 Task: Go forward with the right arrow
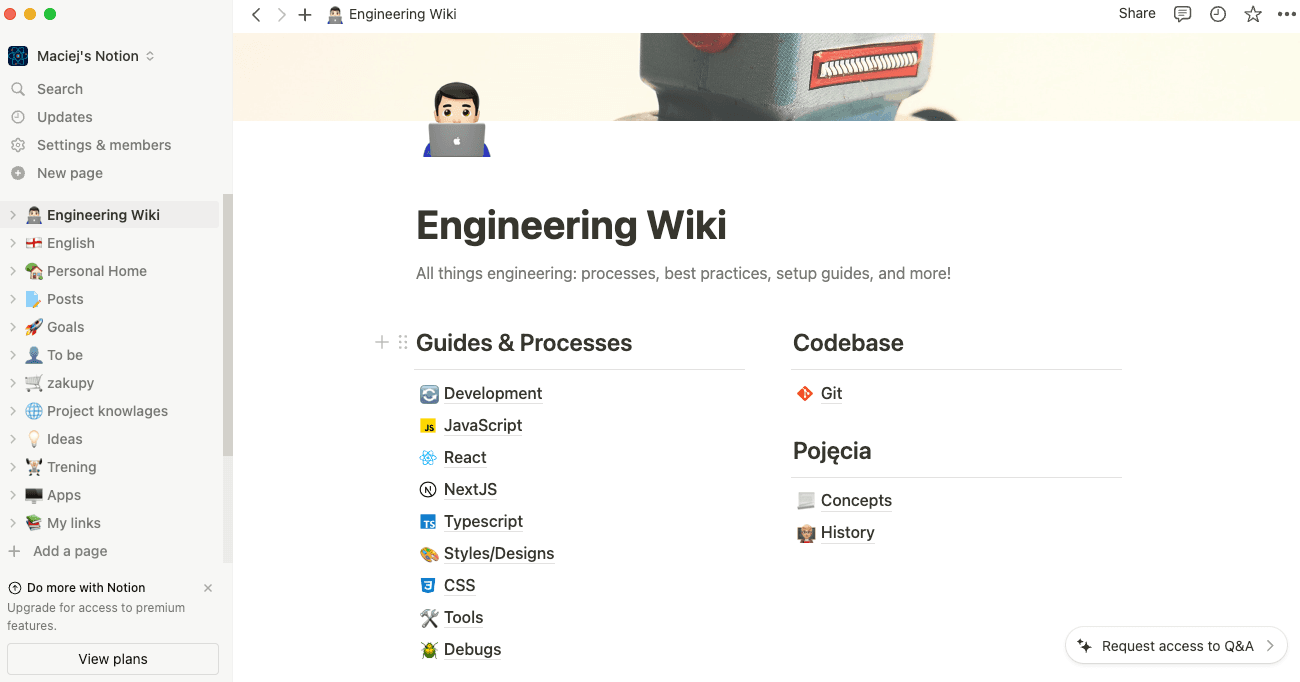[x=281, y=15]
